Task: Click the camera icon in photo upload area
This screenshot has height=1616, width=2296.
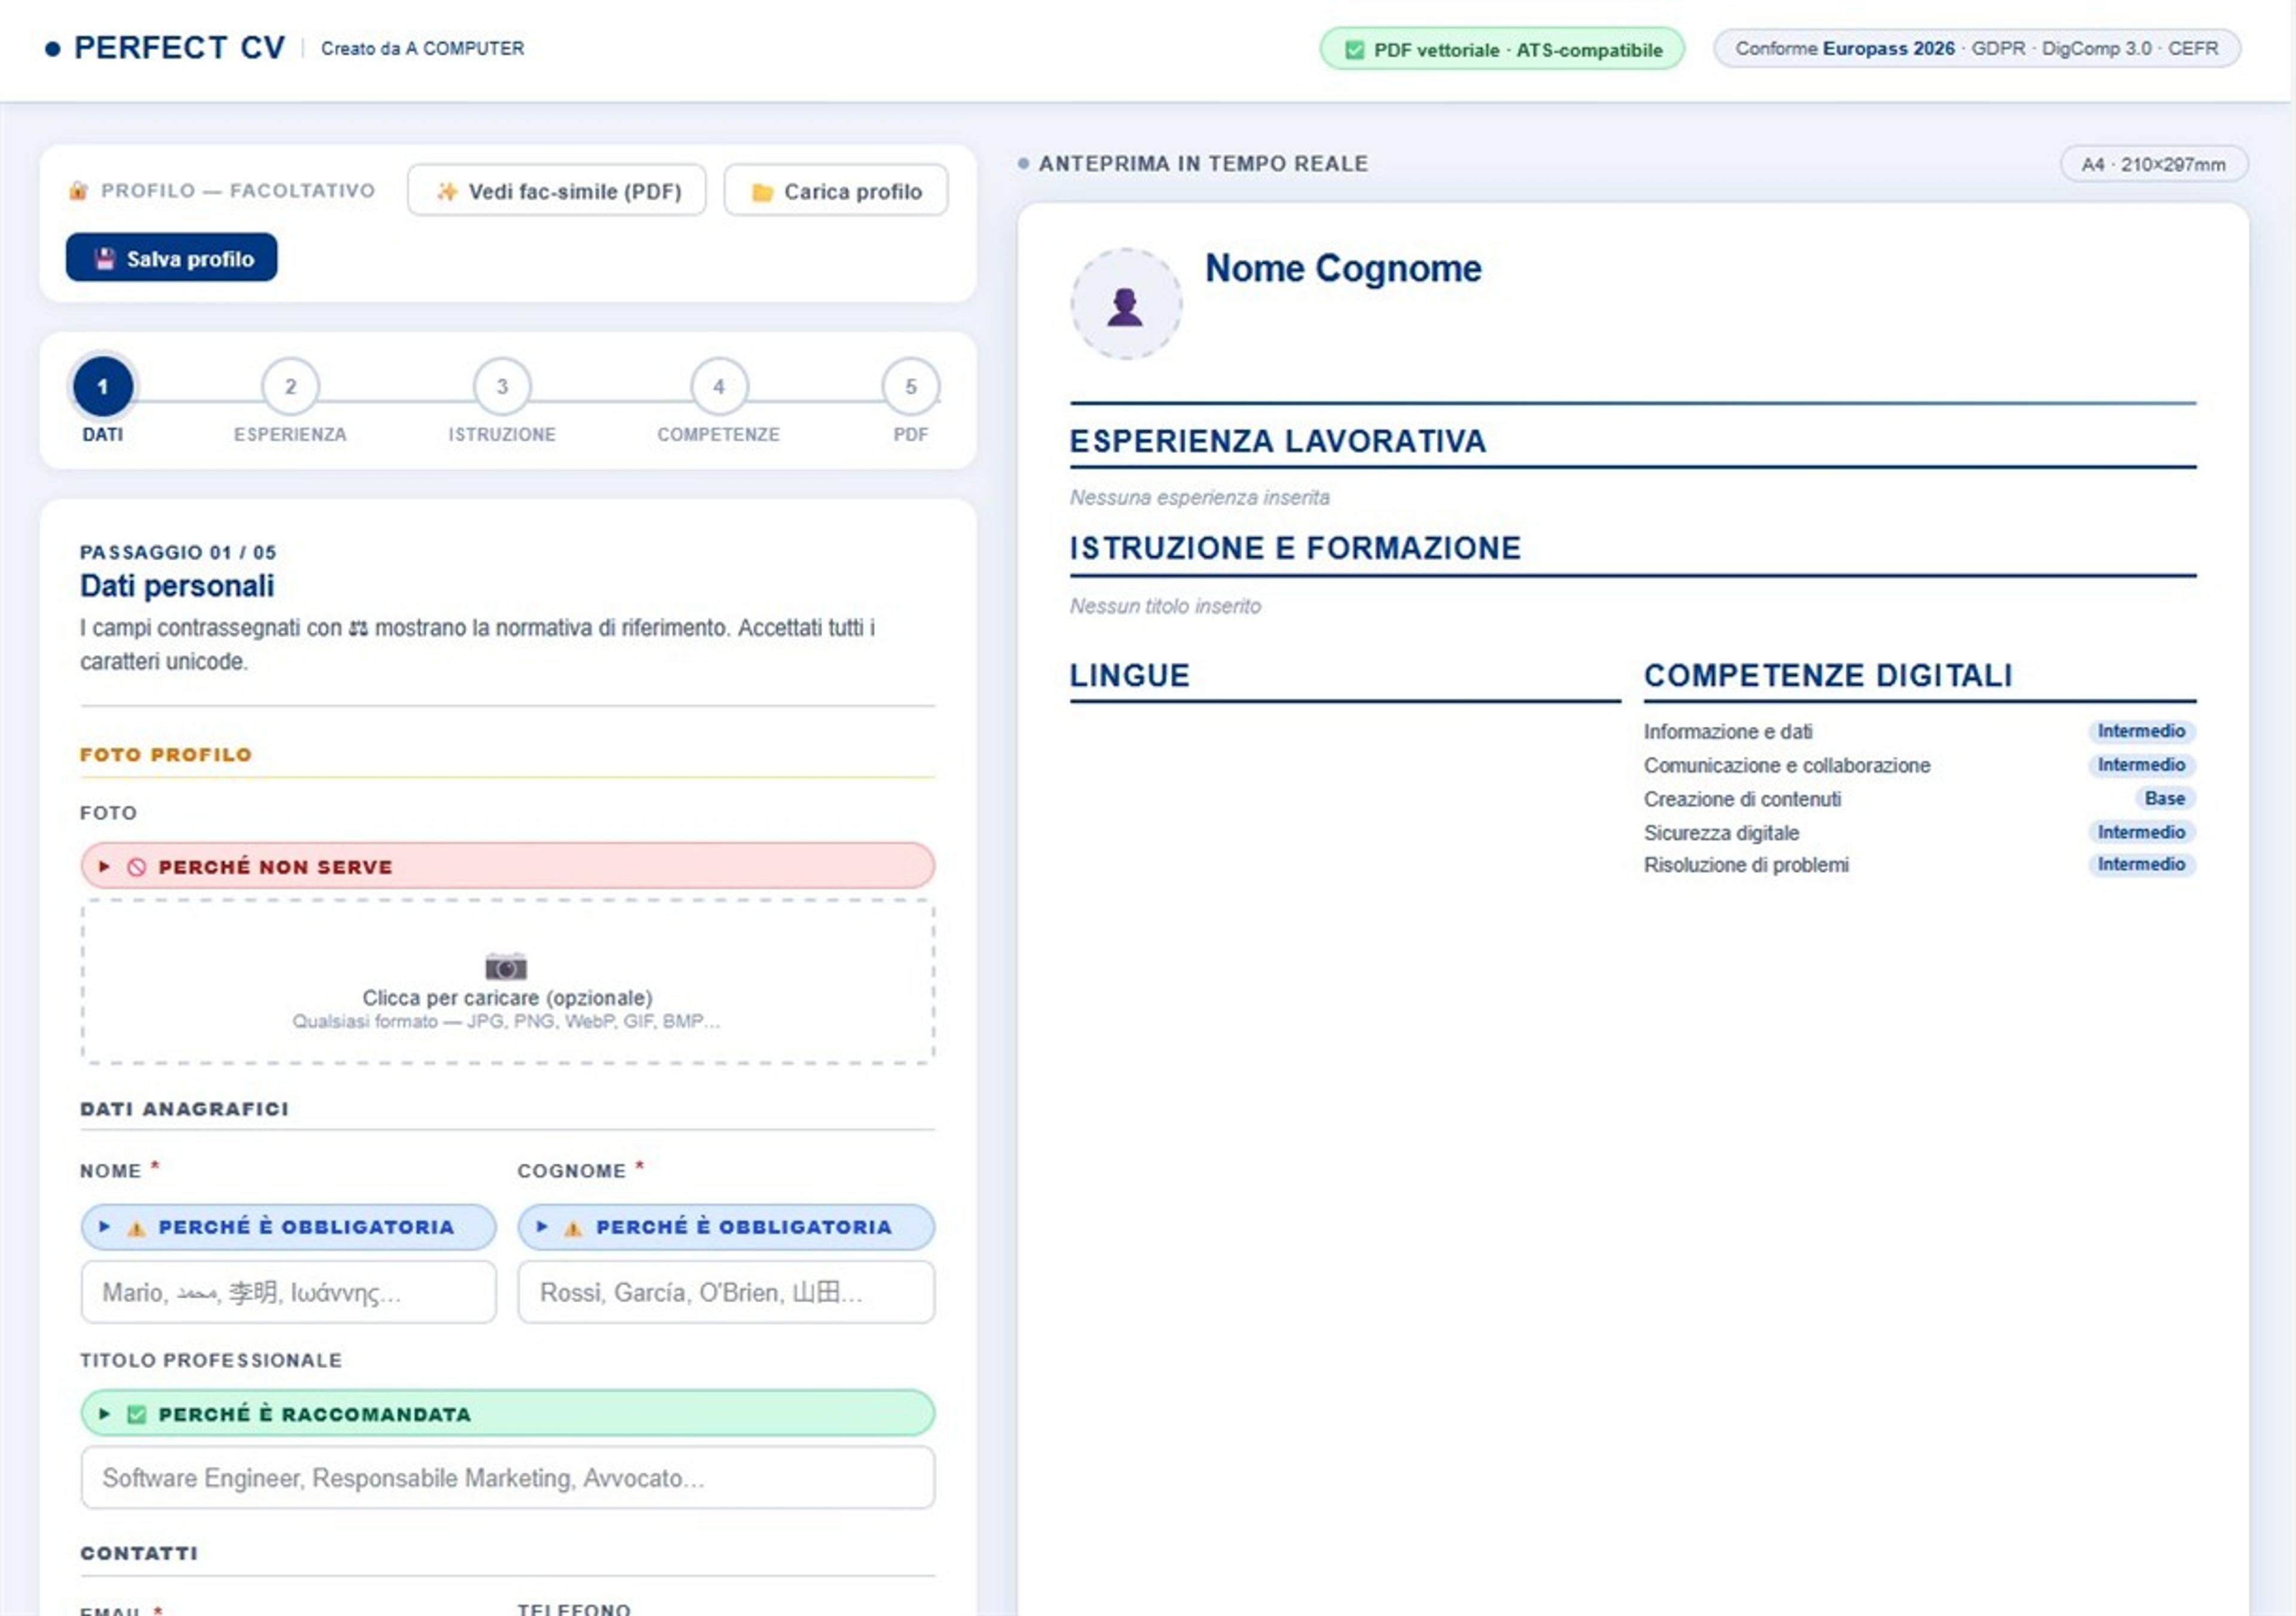Action: (506, 967)
